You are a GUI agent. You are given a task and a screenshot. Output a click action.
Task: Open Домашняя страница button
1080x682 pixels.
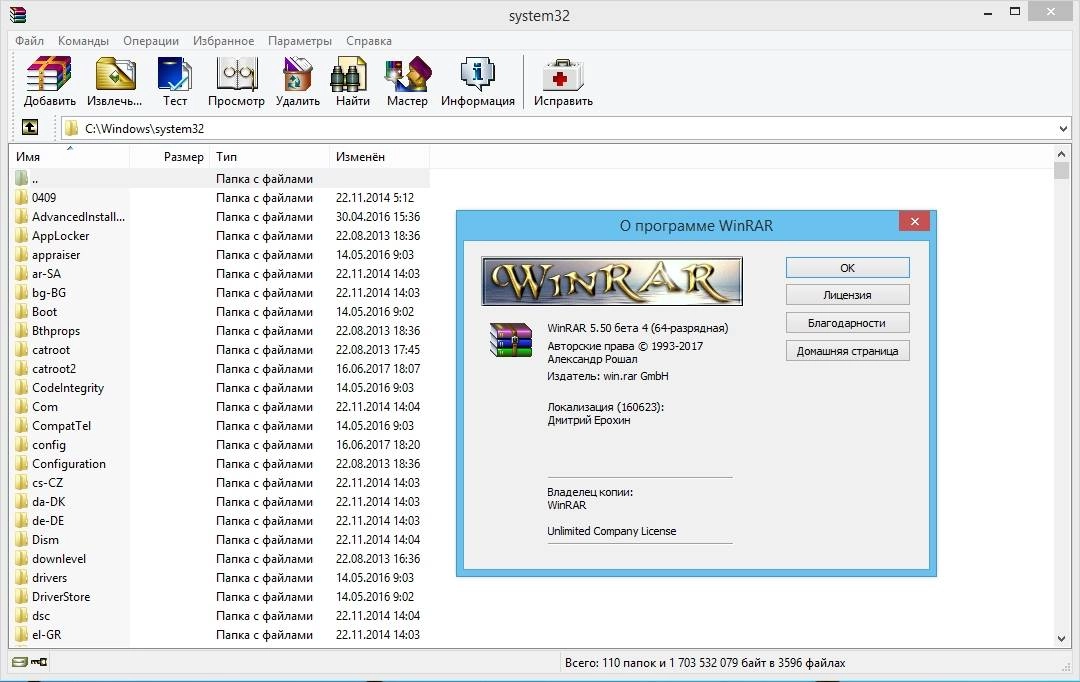(847, 351)
